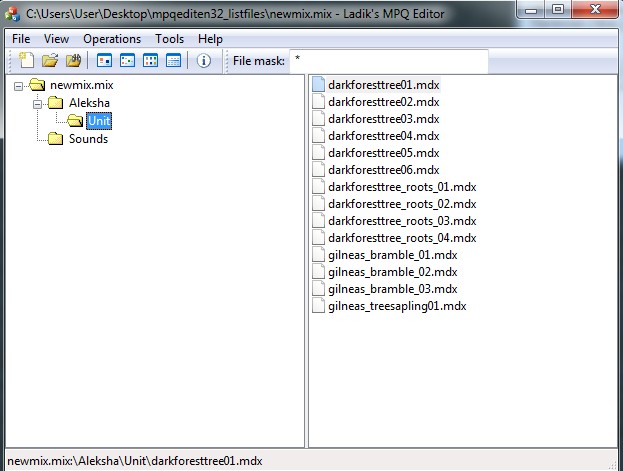Collapse the newmix.mix root node
623x471 pixels.
pyautogui.click(x=18, y=86)
